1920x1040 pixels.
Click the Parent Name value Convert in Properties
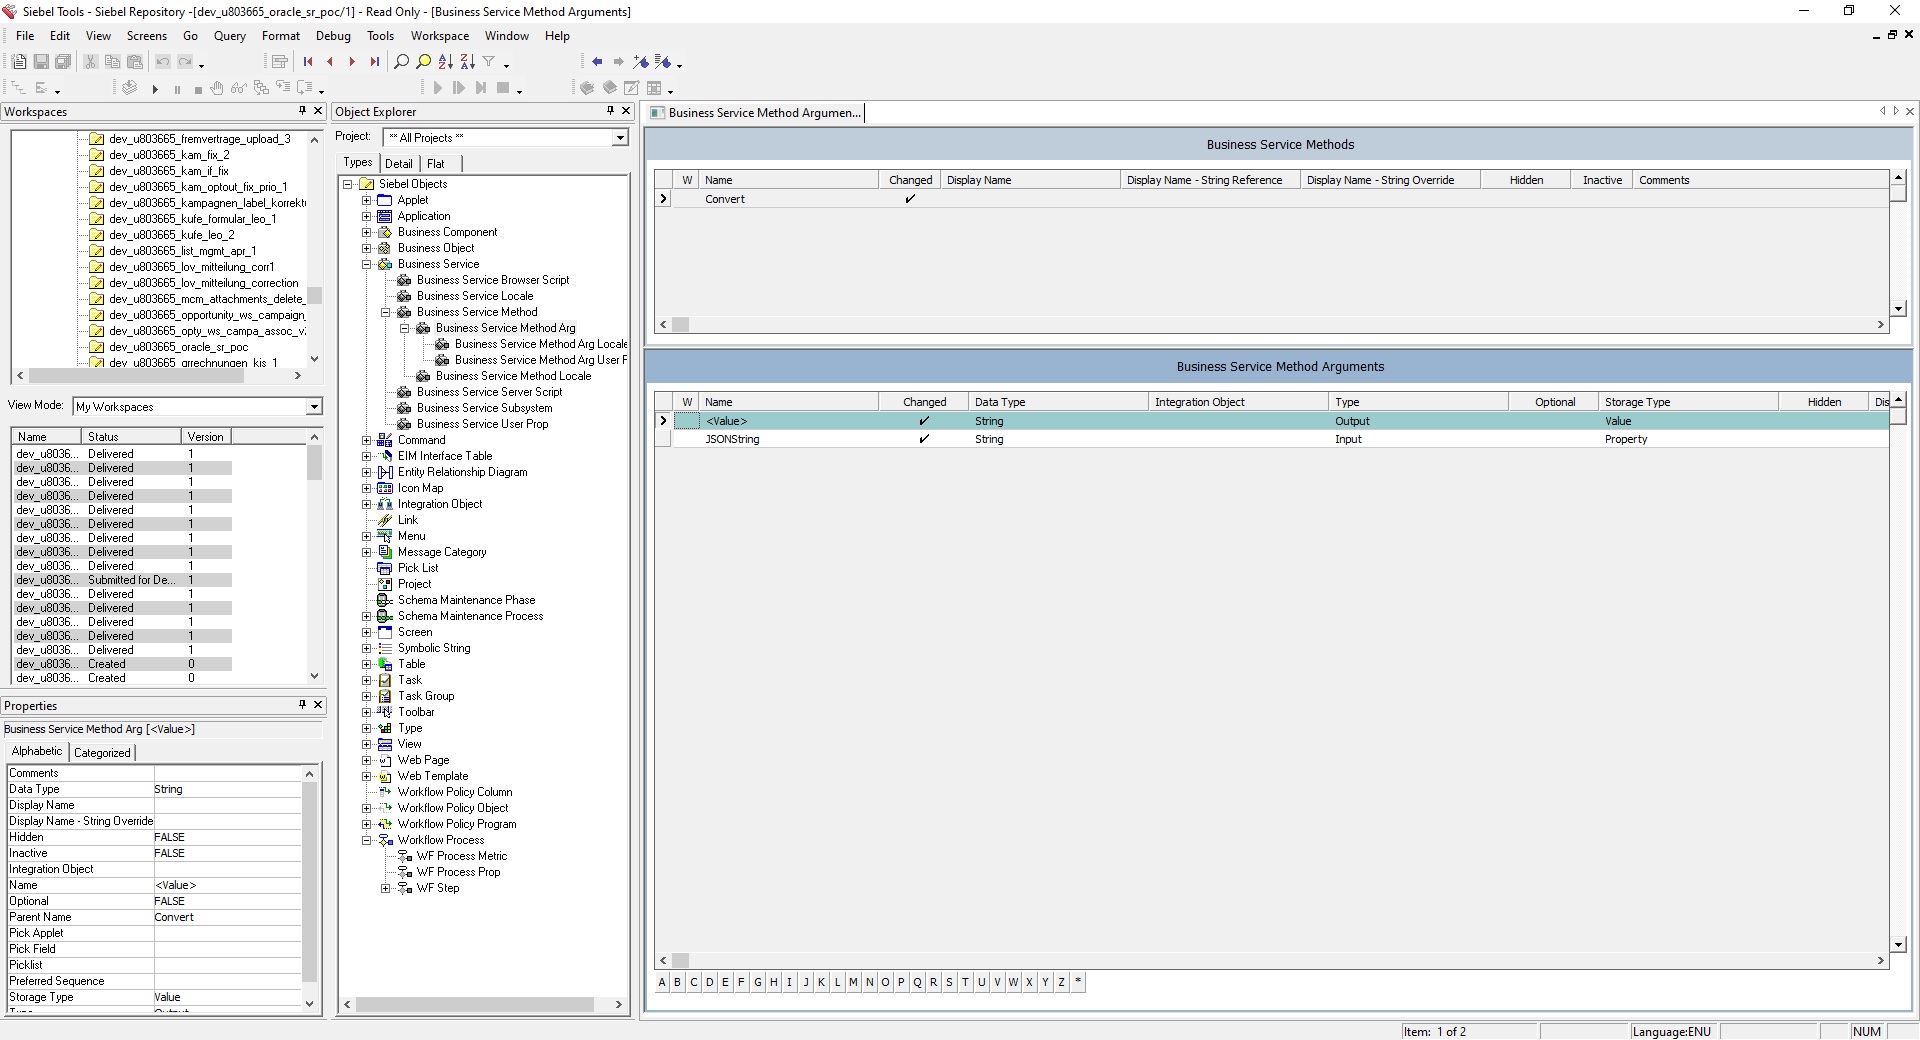[227, 917]
